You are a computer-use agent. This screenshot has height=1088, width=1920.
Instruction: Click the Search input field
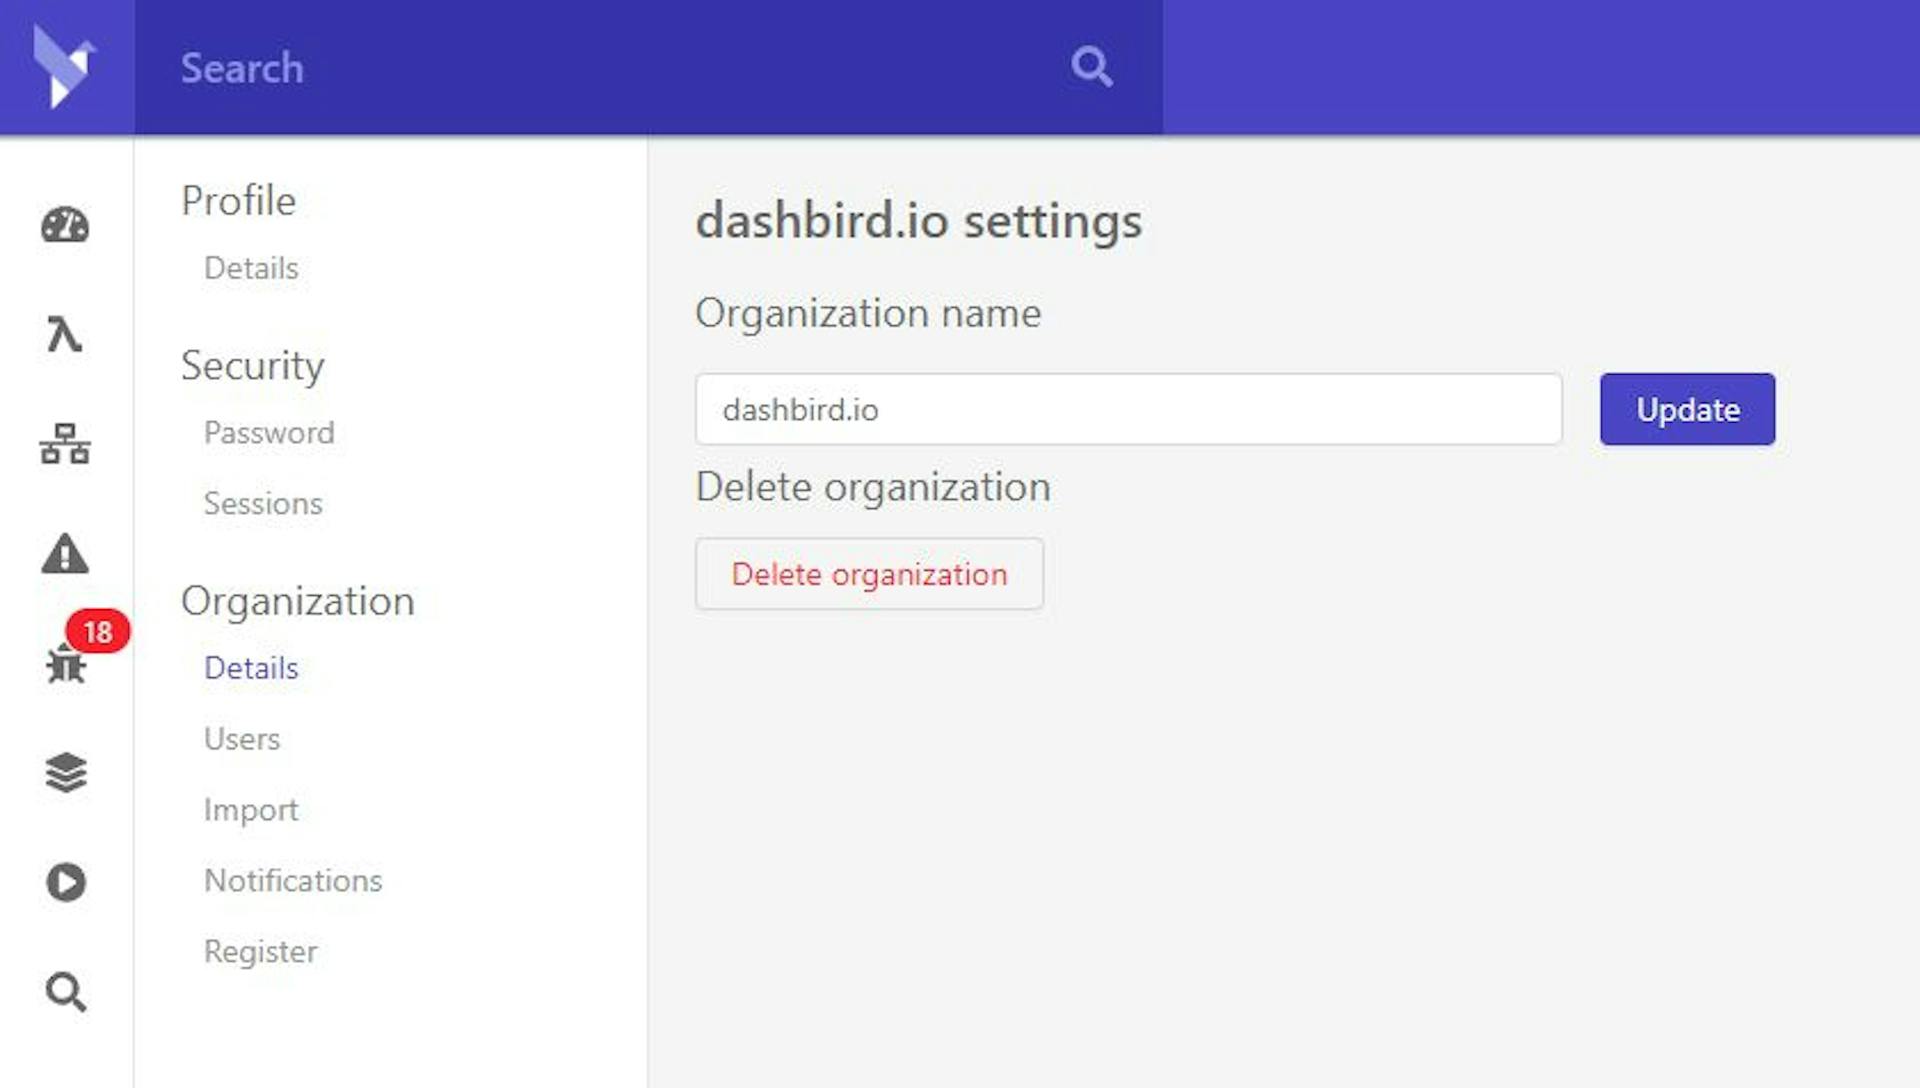(600, 67)
